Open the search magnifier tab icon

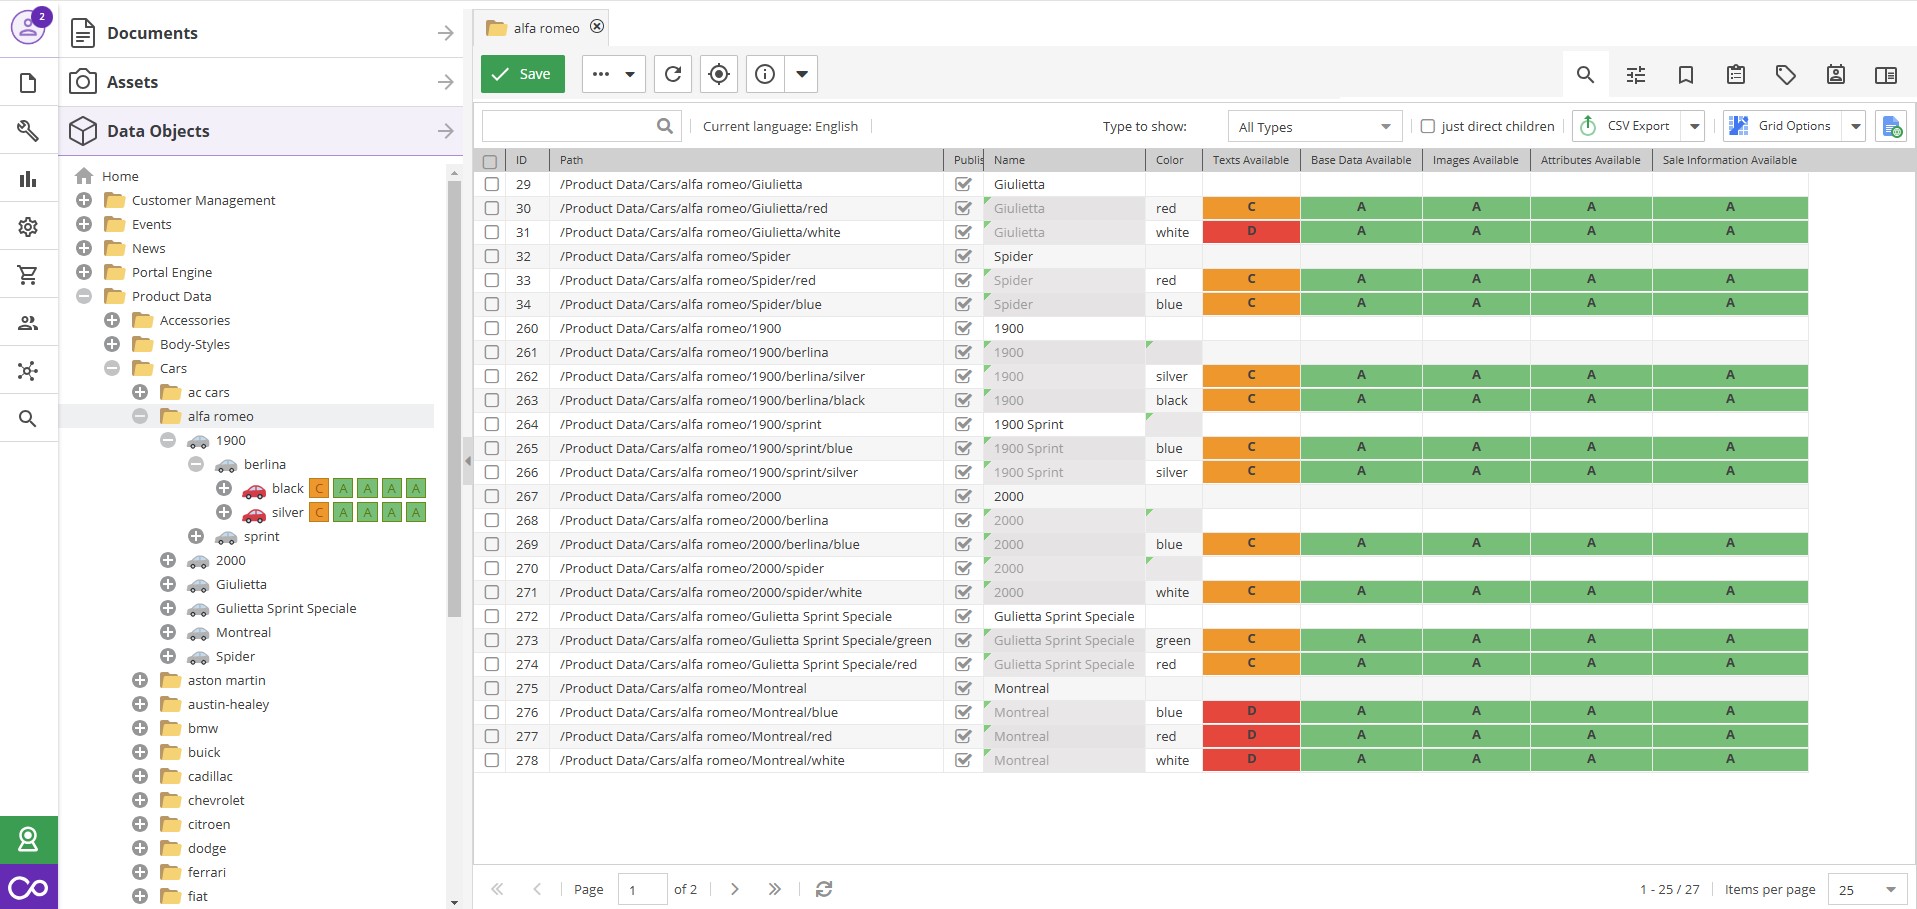click(1585, 75)
